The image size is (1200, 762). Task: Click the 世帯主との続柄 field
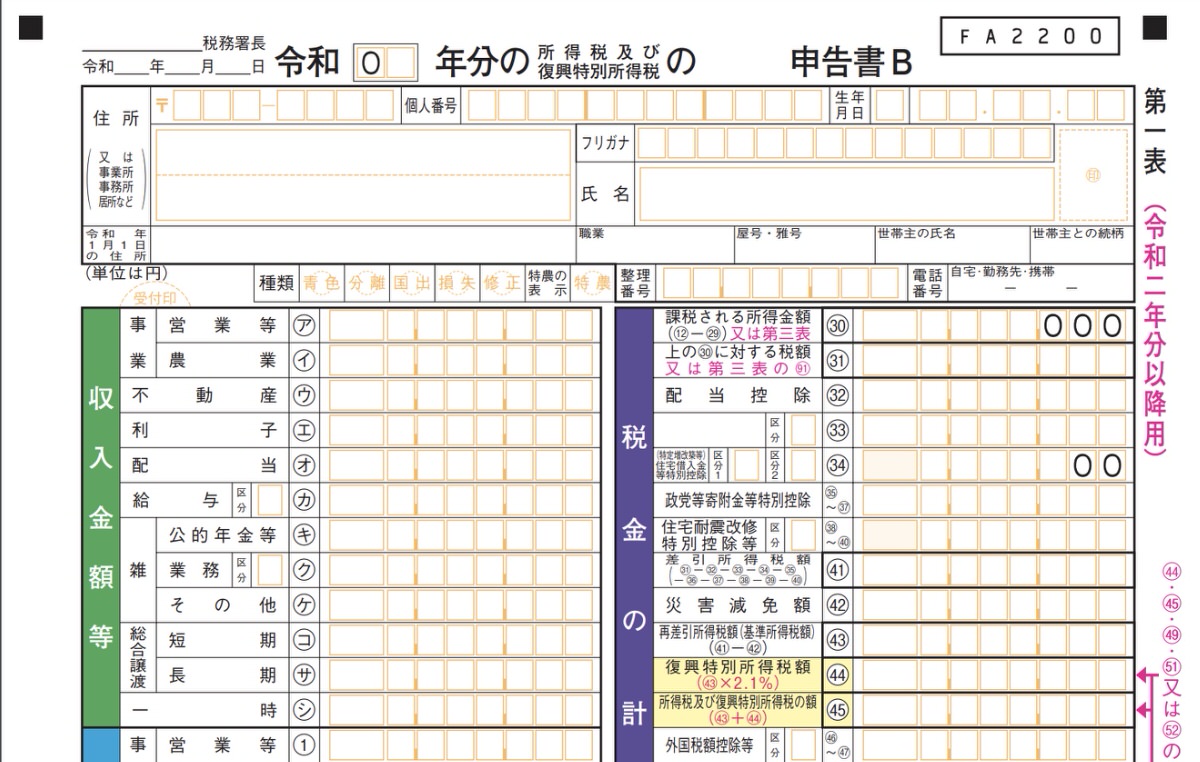pos(1082,244)
